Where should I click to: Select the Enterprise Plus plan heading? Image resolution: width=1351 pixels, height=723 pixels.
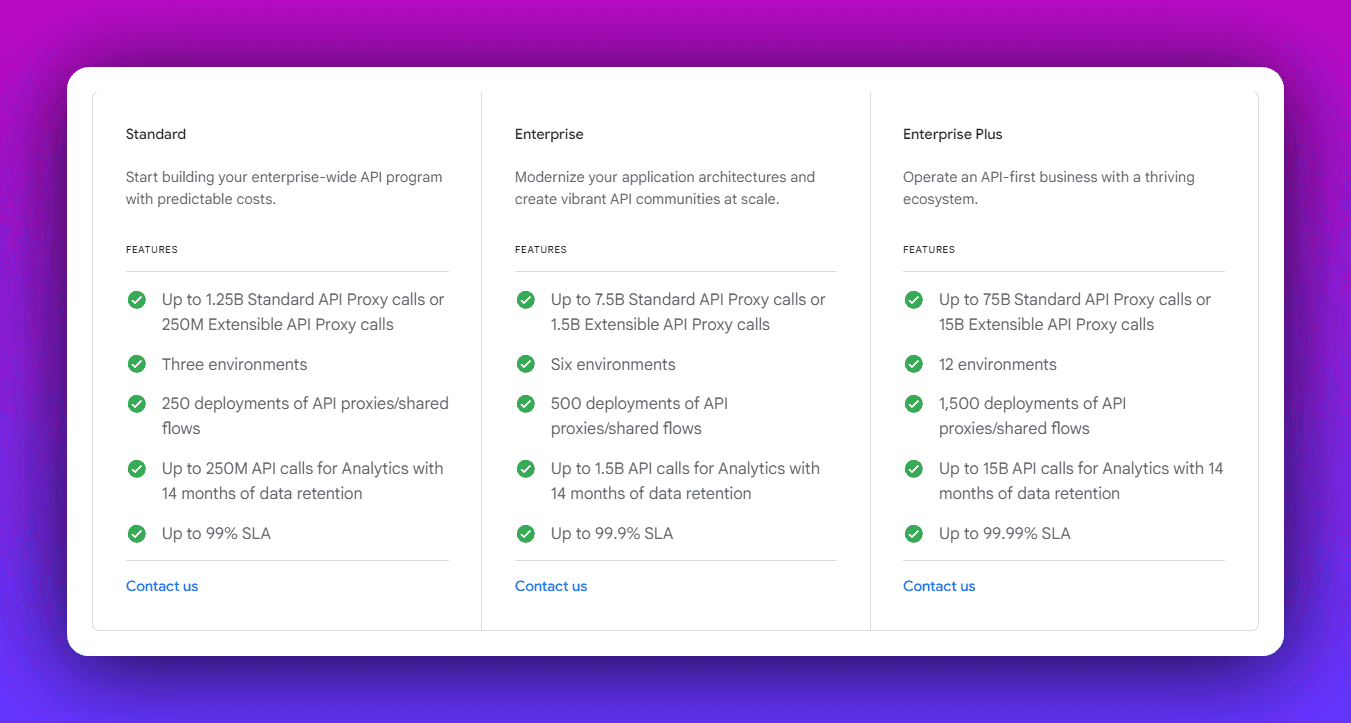(x=952, y=134)
